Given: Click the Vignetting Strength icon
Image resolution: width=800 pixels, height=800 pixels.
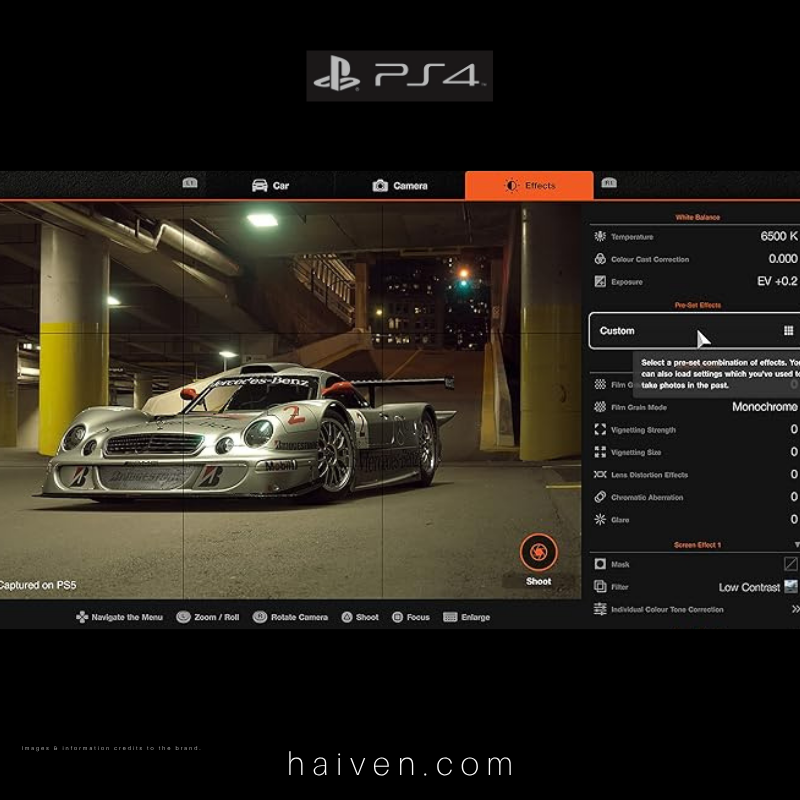Looking at the screenshot, I should click(599, 428).
